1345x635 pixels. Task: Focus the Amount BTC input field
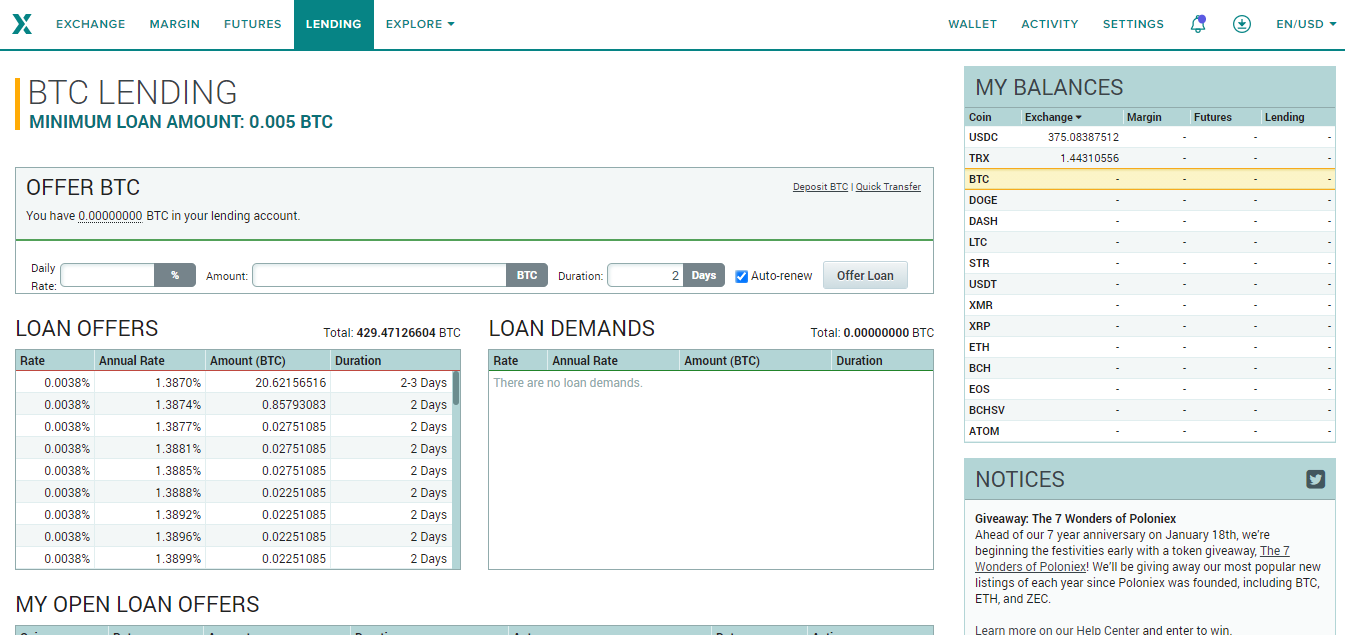[380, 275]
